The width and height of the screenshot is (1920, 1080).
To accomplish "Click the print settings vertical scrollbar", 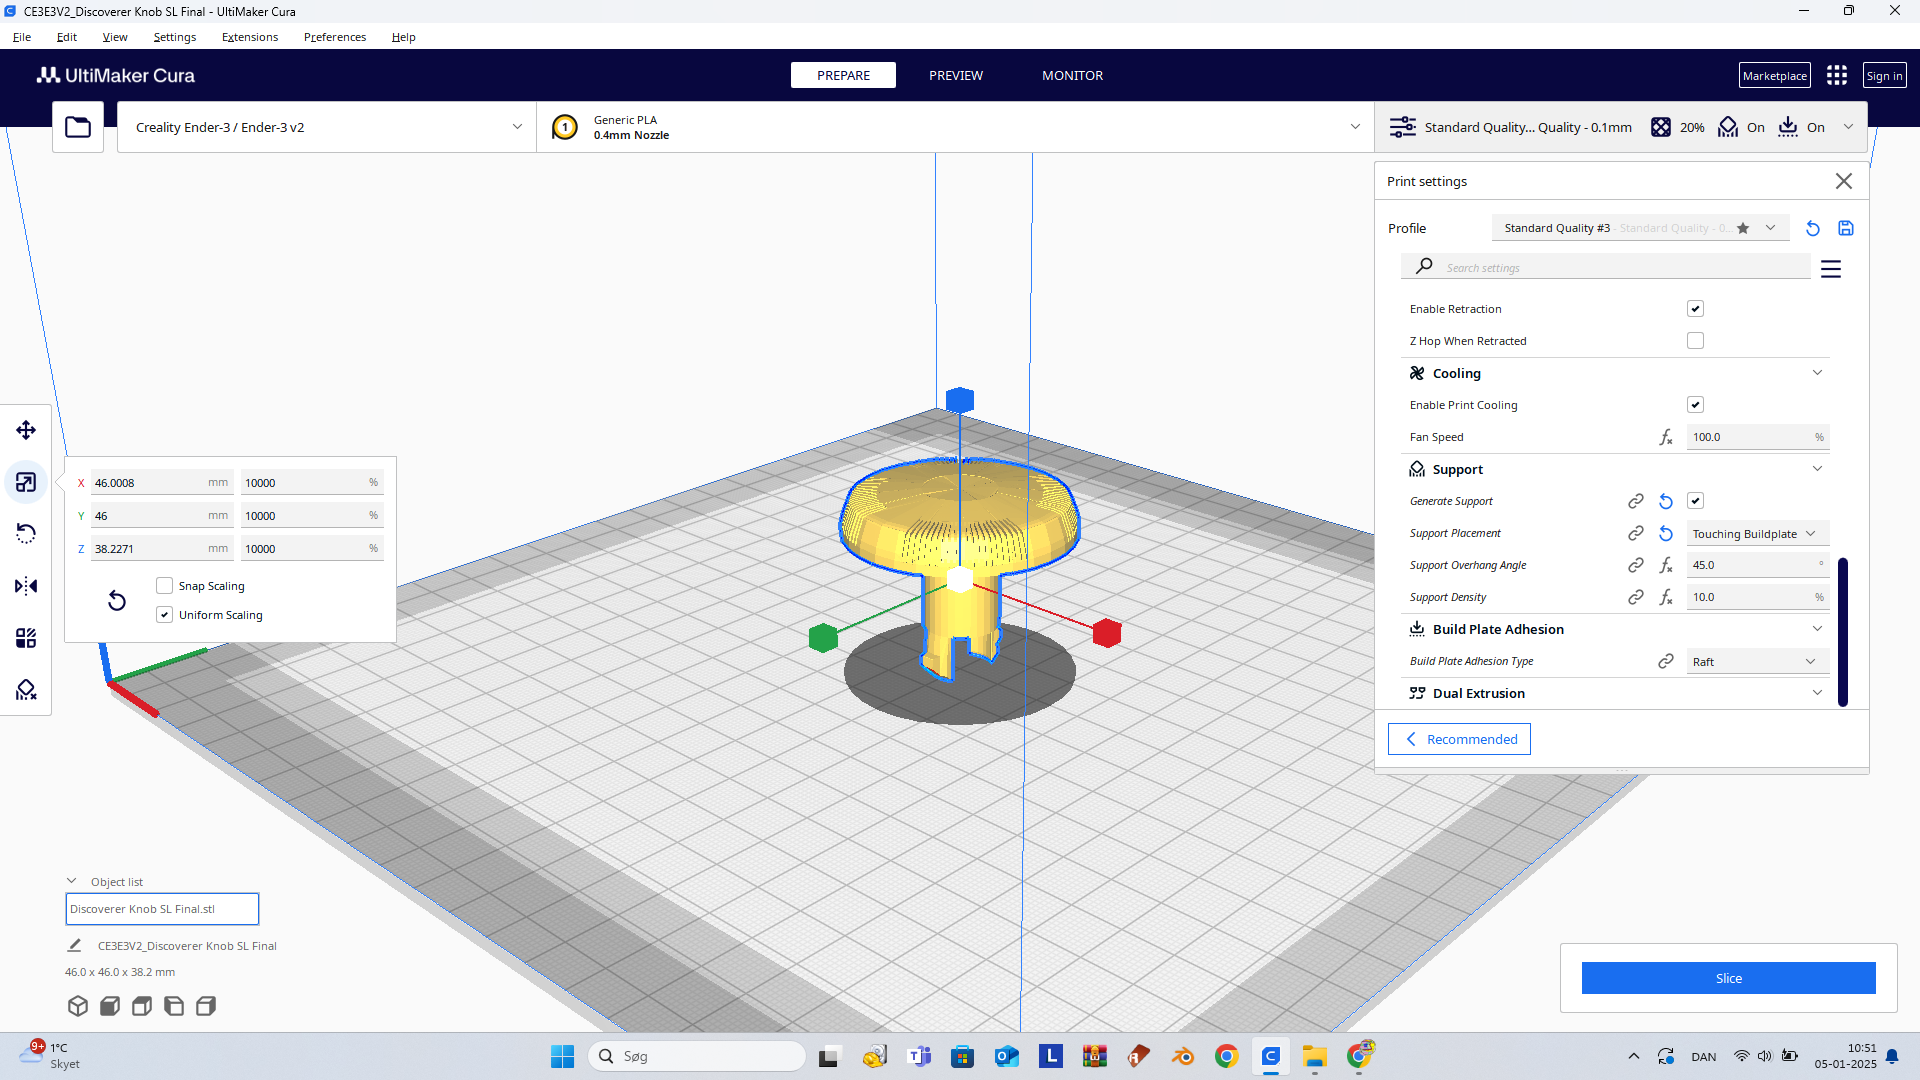I will coord(1843,632).
